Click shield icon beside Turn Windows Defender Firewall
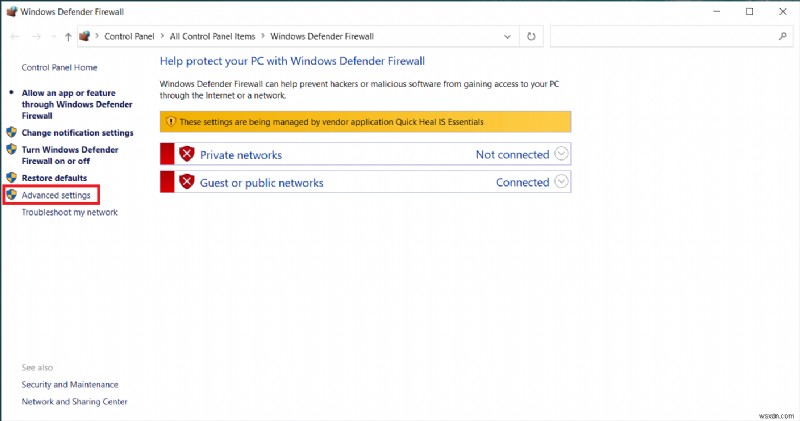 [x=11, y=150]
